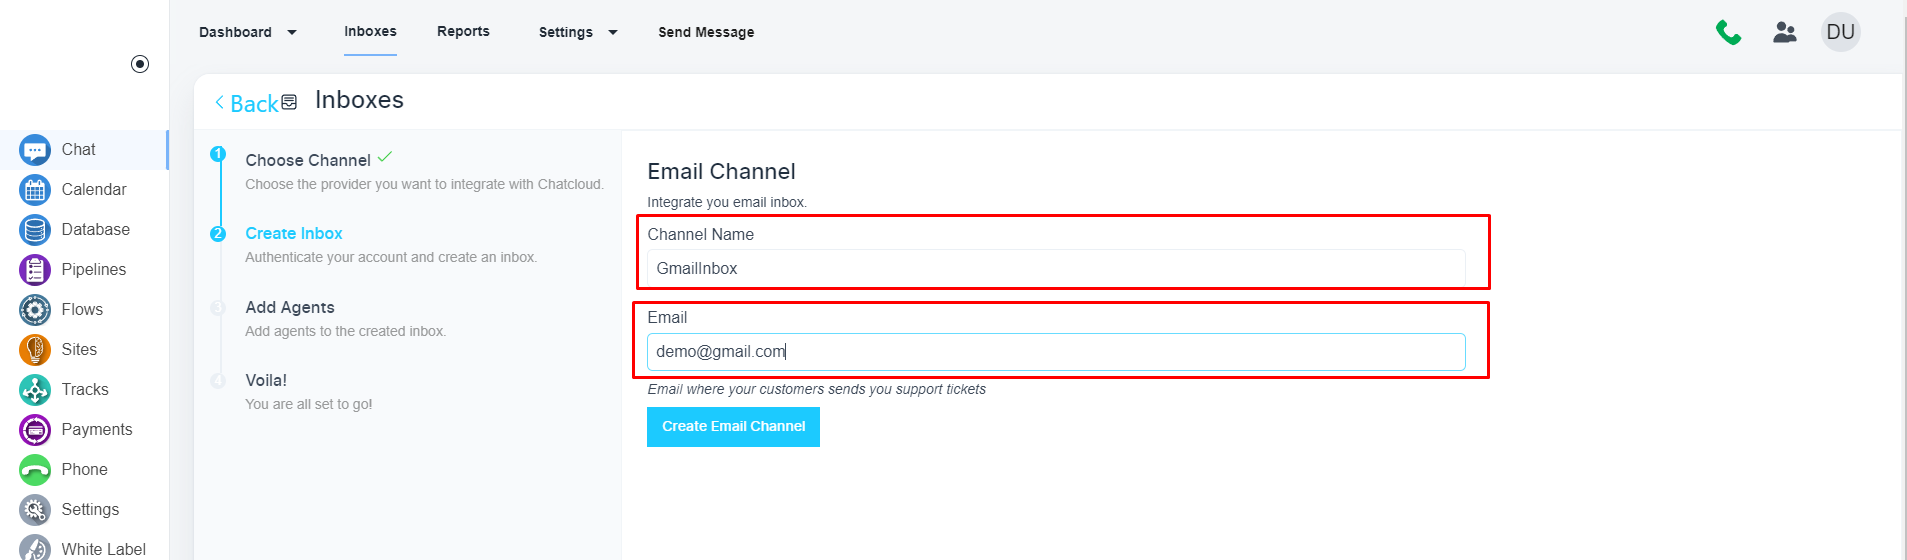This screenshot has width=1907, height=560.
Task: Focus the Email address input field
Action: 1055,352
